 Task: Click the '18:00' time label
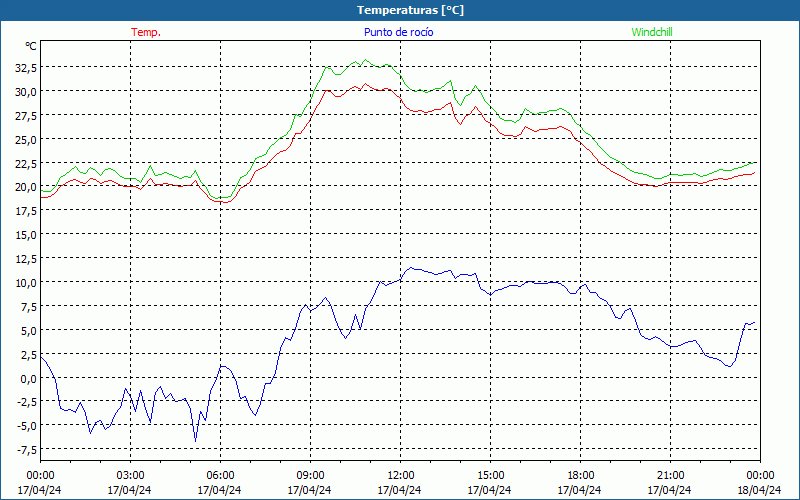tap(581, 475)
